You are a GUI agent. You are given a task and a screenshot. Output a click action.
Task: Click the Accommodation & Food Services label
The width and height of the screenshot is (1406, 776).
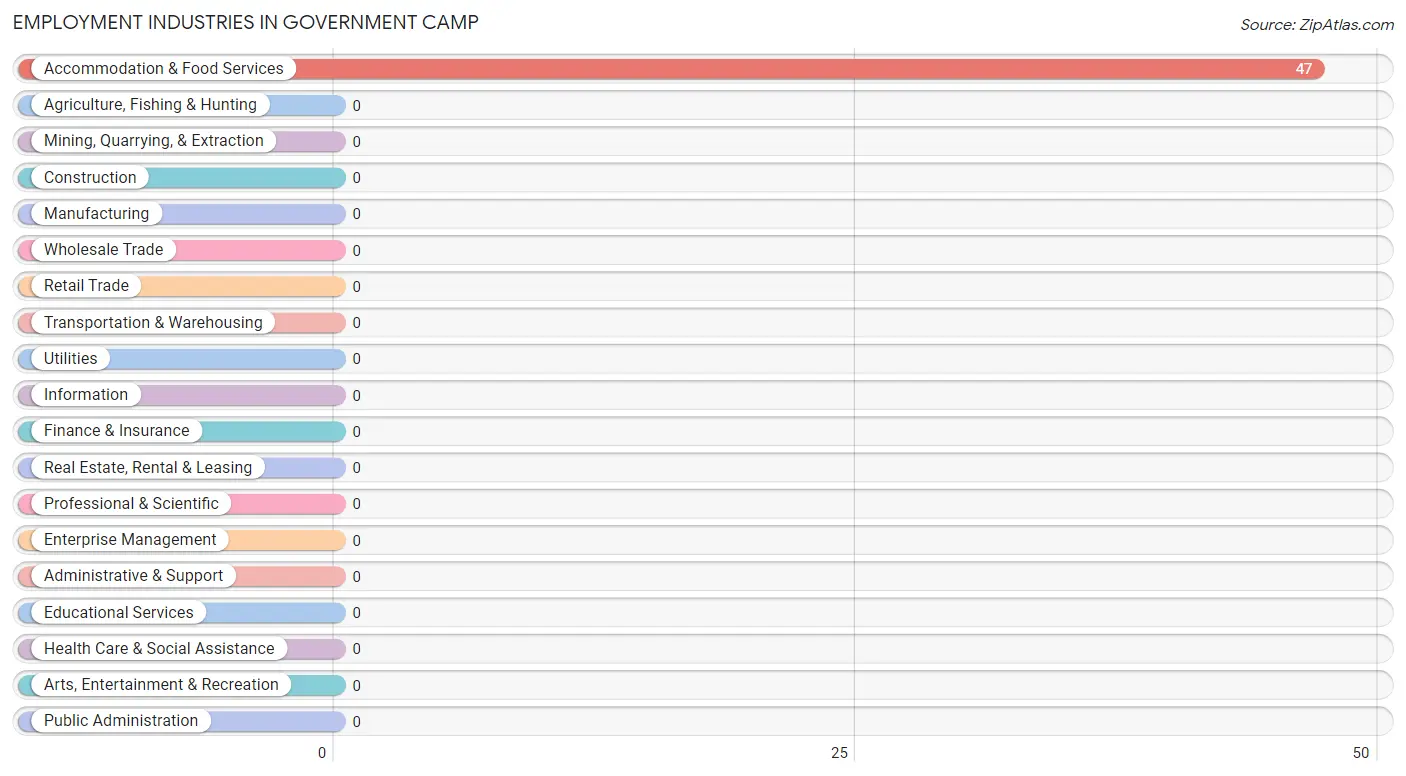coord(164,69)
